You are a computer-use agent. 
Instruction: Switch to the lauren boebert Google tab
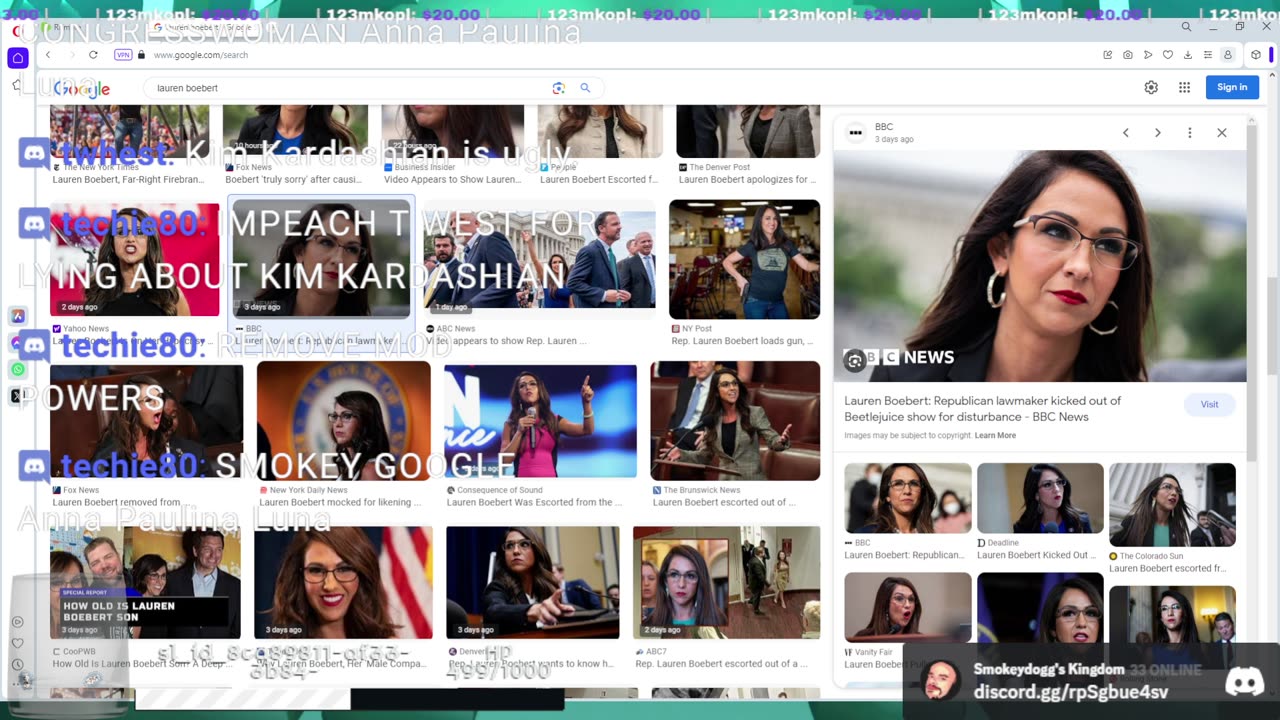point(210,28)
